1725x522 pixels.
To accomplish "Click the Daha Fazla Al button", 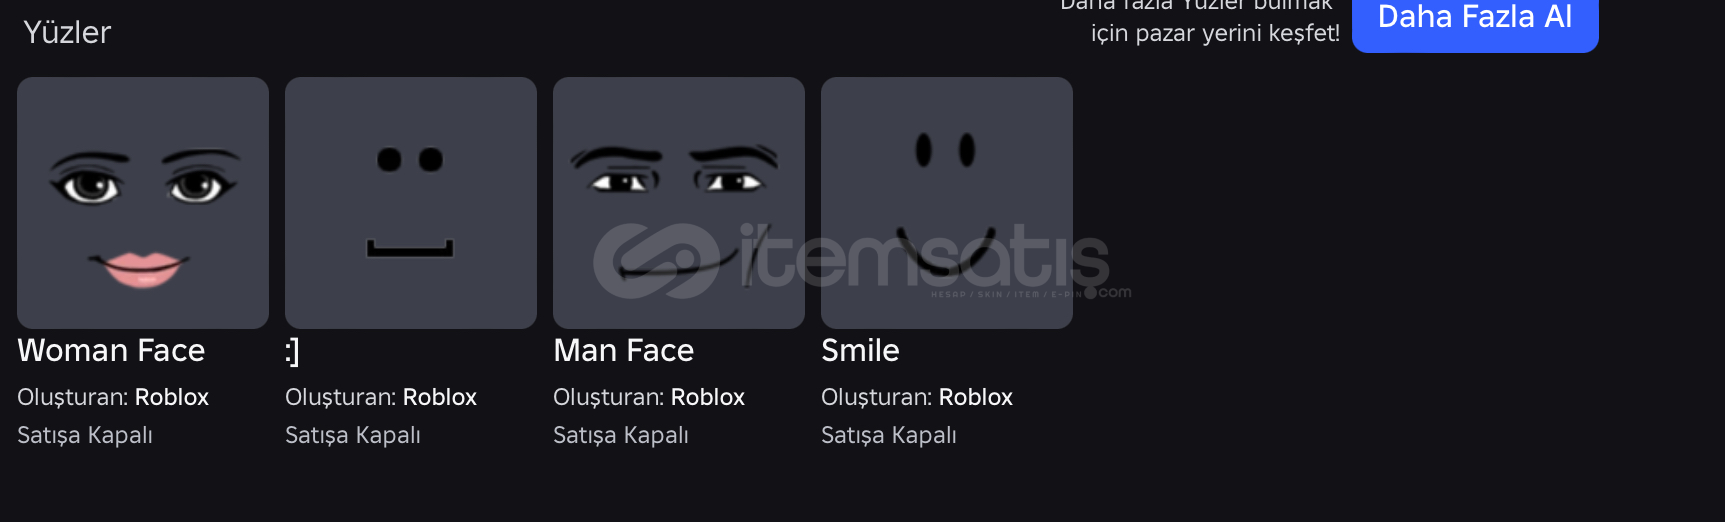I will coord(1475,20).
